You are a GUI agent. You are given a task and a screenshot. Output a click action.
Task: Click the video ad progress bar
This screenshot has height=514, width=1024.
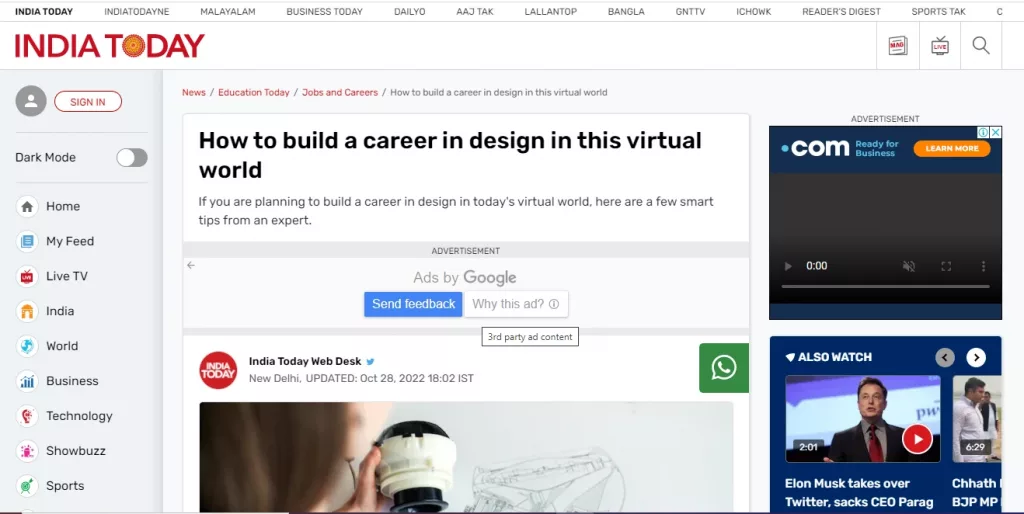click(884, 287)
